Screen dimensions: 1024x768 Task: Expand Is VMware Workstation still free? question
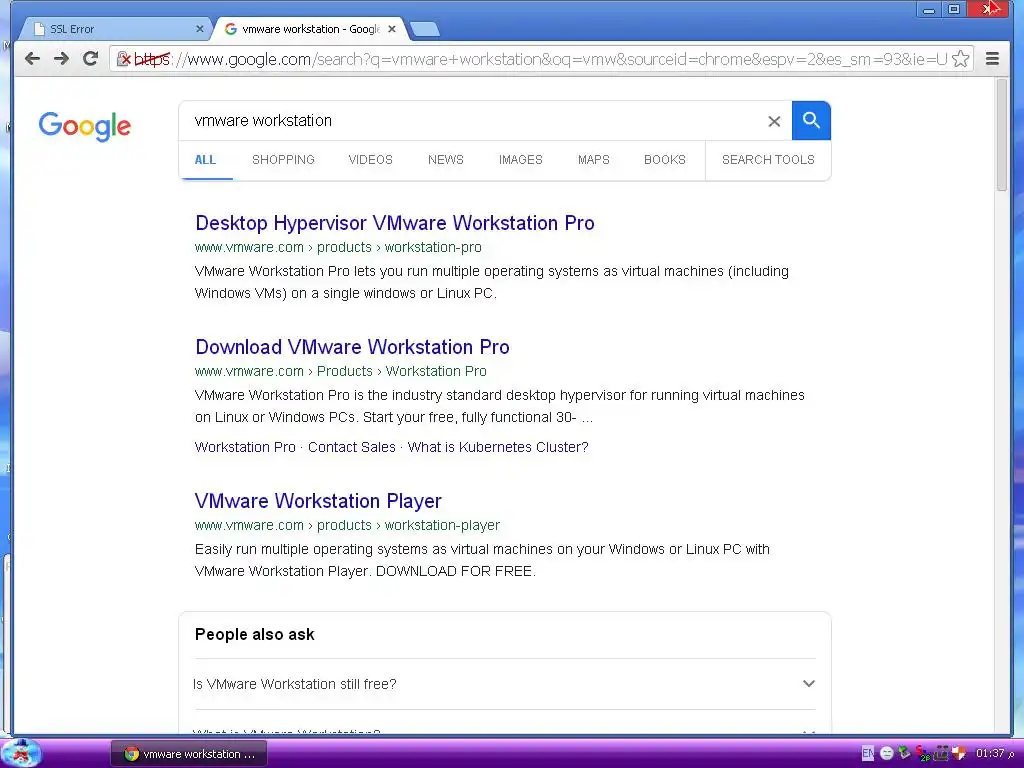[505, 684]
